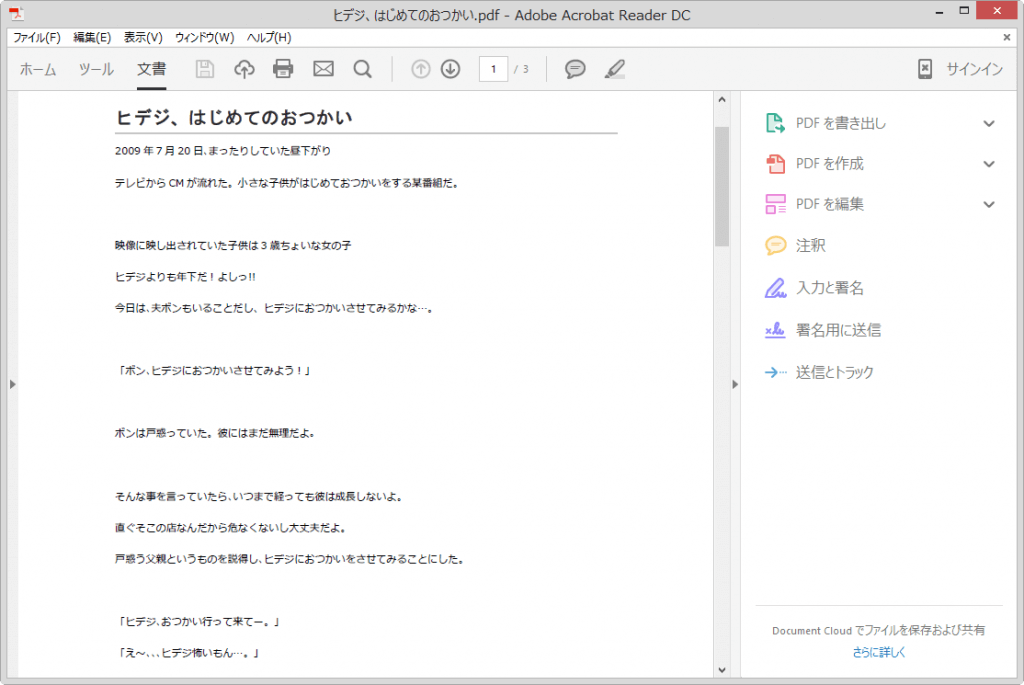Click the comment bubble icon in toolbar

click(575, 68)
